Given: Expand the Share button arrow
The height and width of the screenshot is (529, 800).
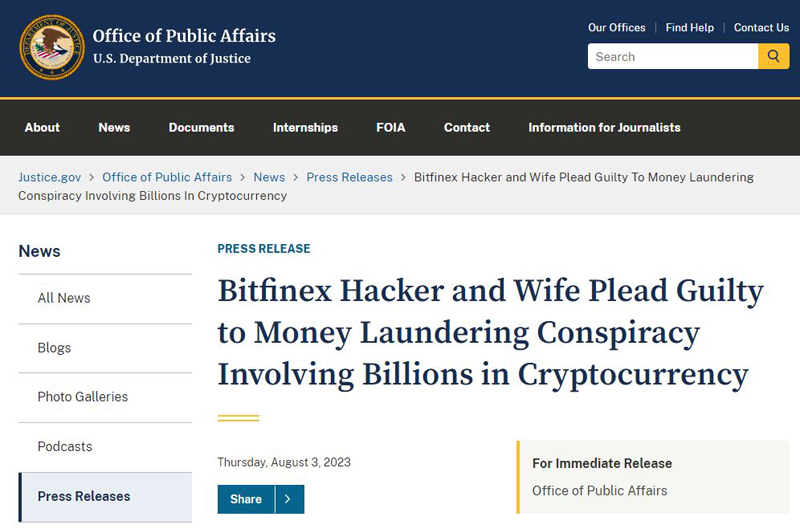Looking at the screenshot, I should tap(289, 499).
